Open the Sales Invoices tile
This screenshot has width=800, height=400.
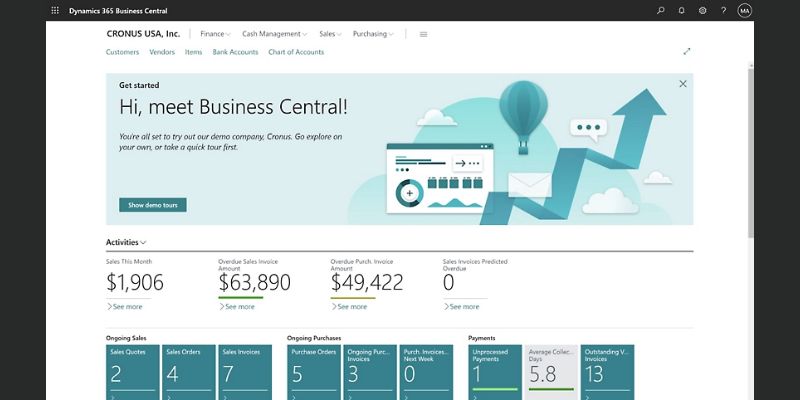[245, 372]
